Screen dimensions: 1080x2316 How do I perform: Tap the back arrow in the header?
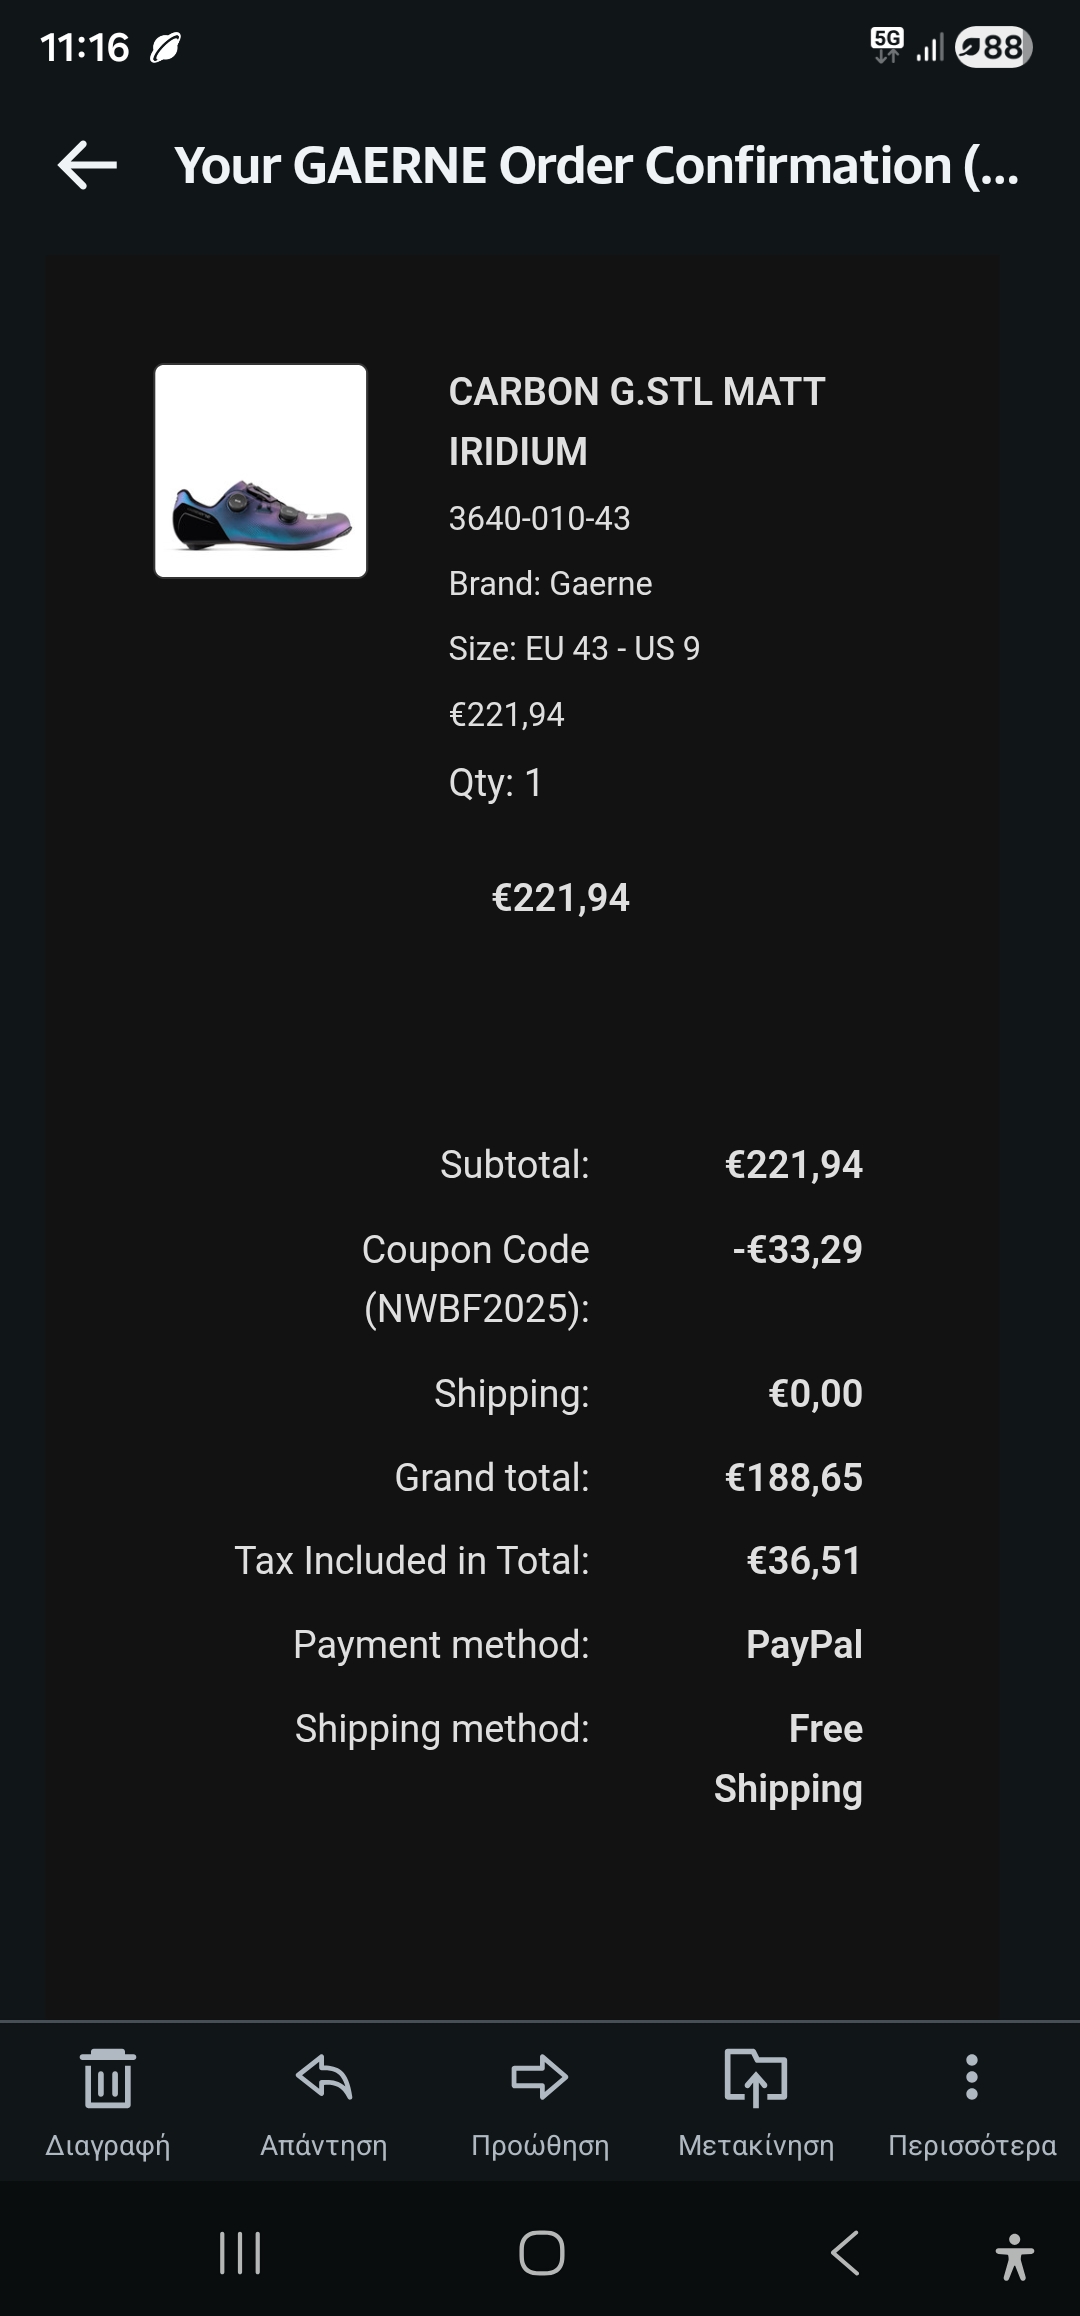coord(87,165)
